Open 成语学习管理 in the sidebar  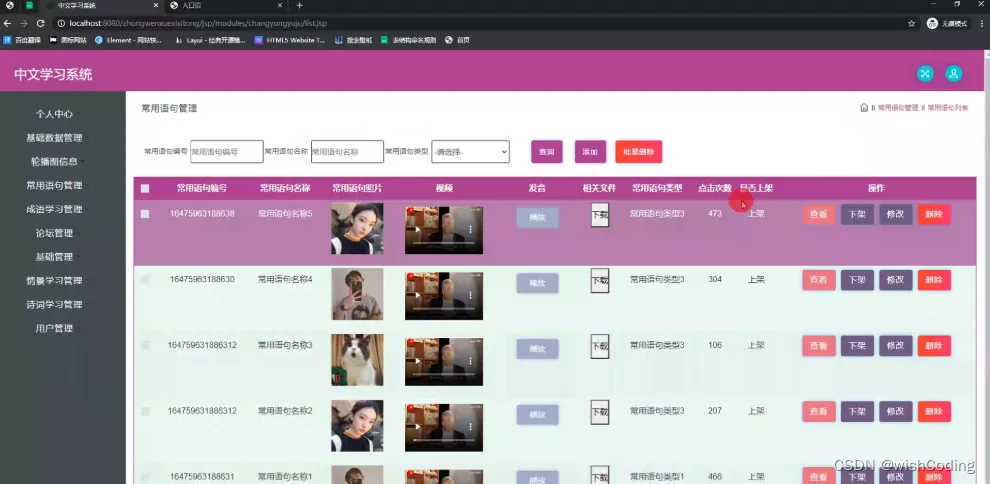point(54,209)
